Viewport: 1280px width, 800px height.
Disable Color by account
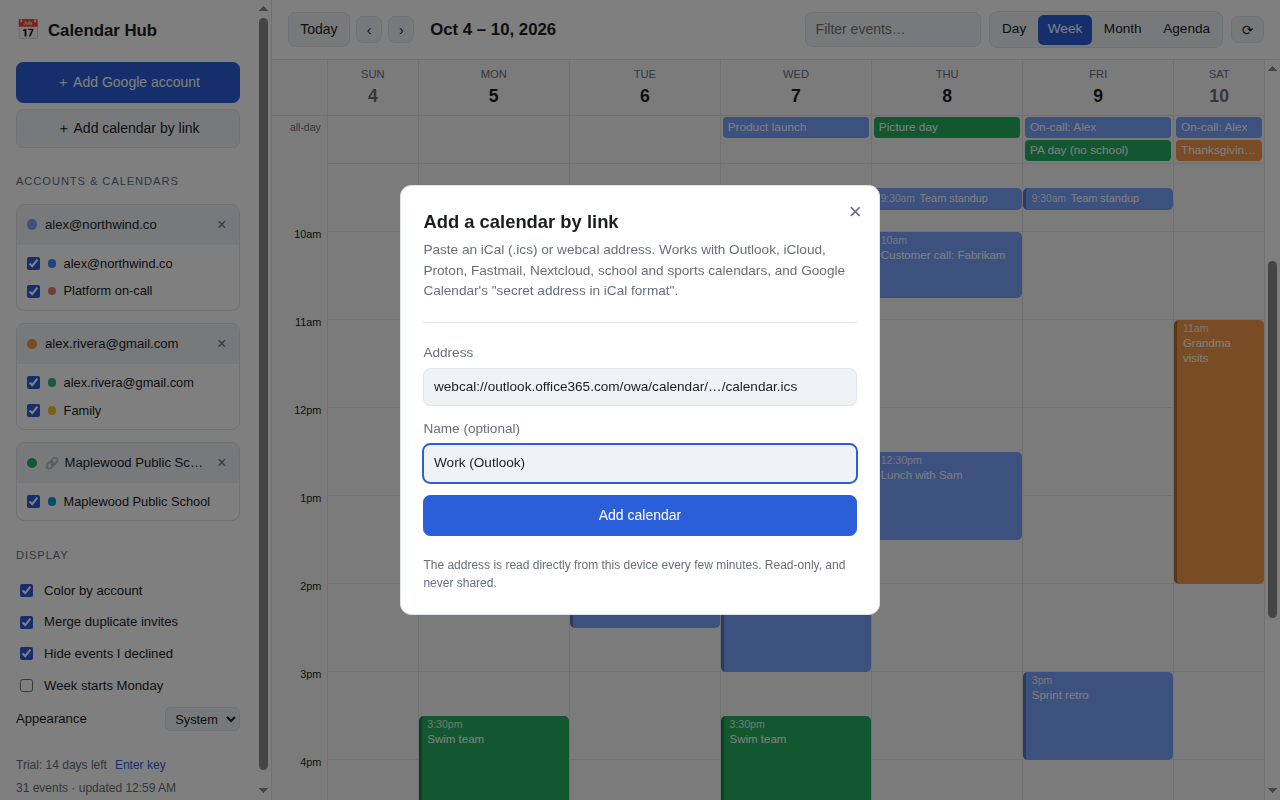pyautogui.click(x=27, y=591)
